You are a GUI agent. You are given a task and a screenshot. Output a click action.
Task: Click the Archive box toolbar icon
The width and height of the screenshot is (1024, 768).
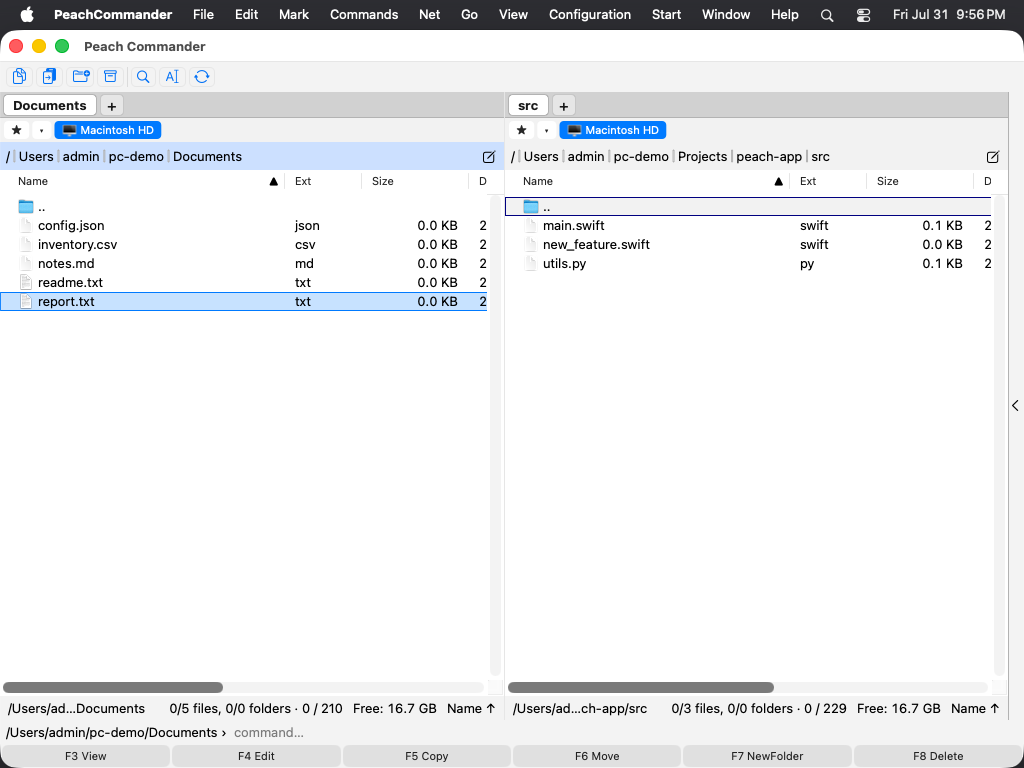pyautogui.click(x=111, y=76)
